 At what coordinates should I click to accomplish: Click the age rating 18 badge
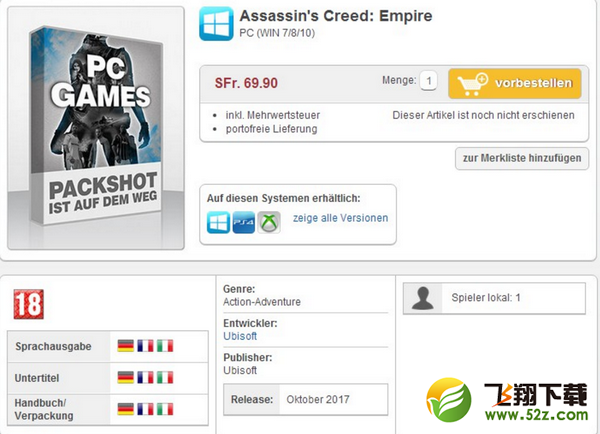pyautogui.click(x=29, y=304)
